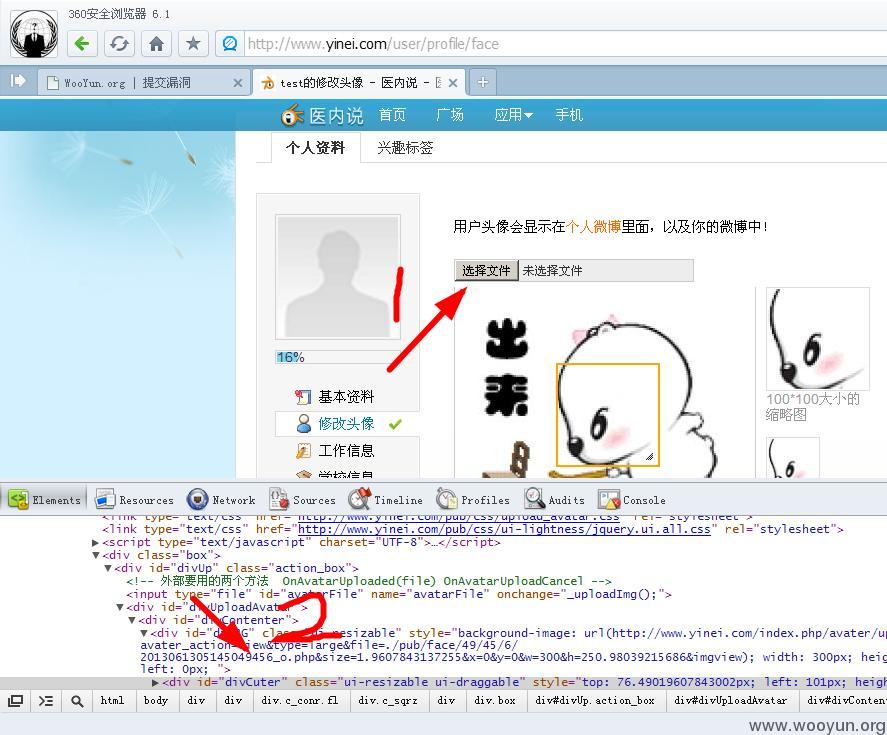Viewport: 887px width, 735px height.
Task: Open the Sources devtools panel
Action: [x=302, y=500]
